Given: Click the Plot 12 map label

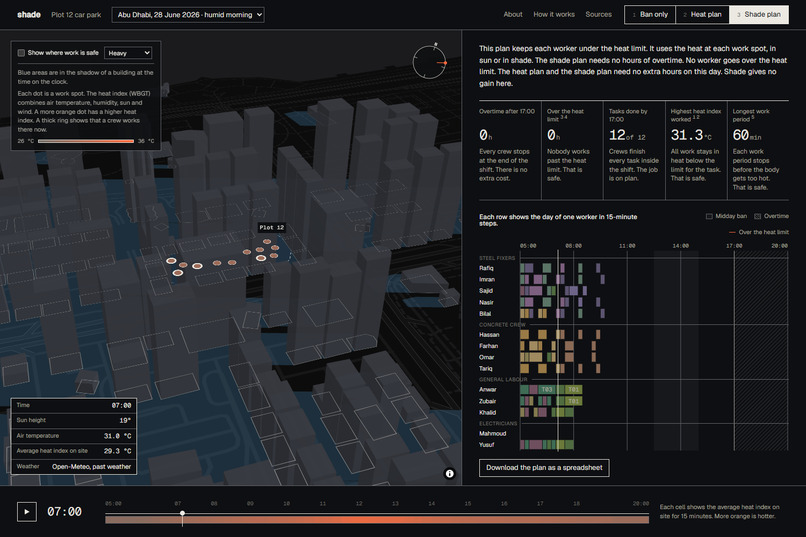Looking at the screenshot, I should [271, 227].
